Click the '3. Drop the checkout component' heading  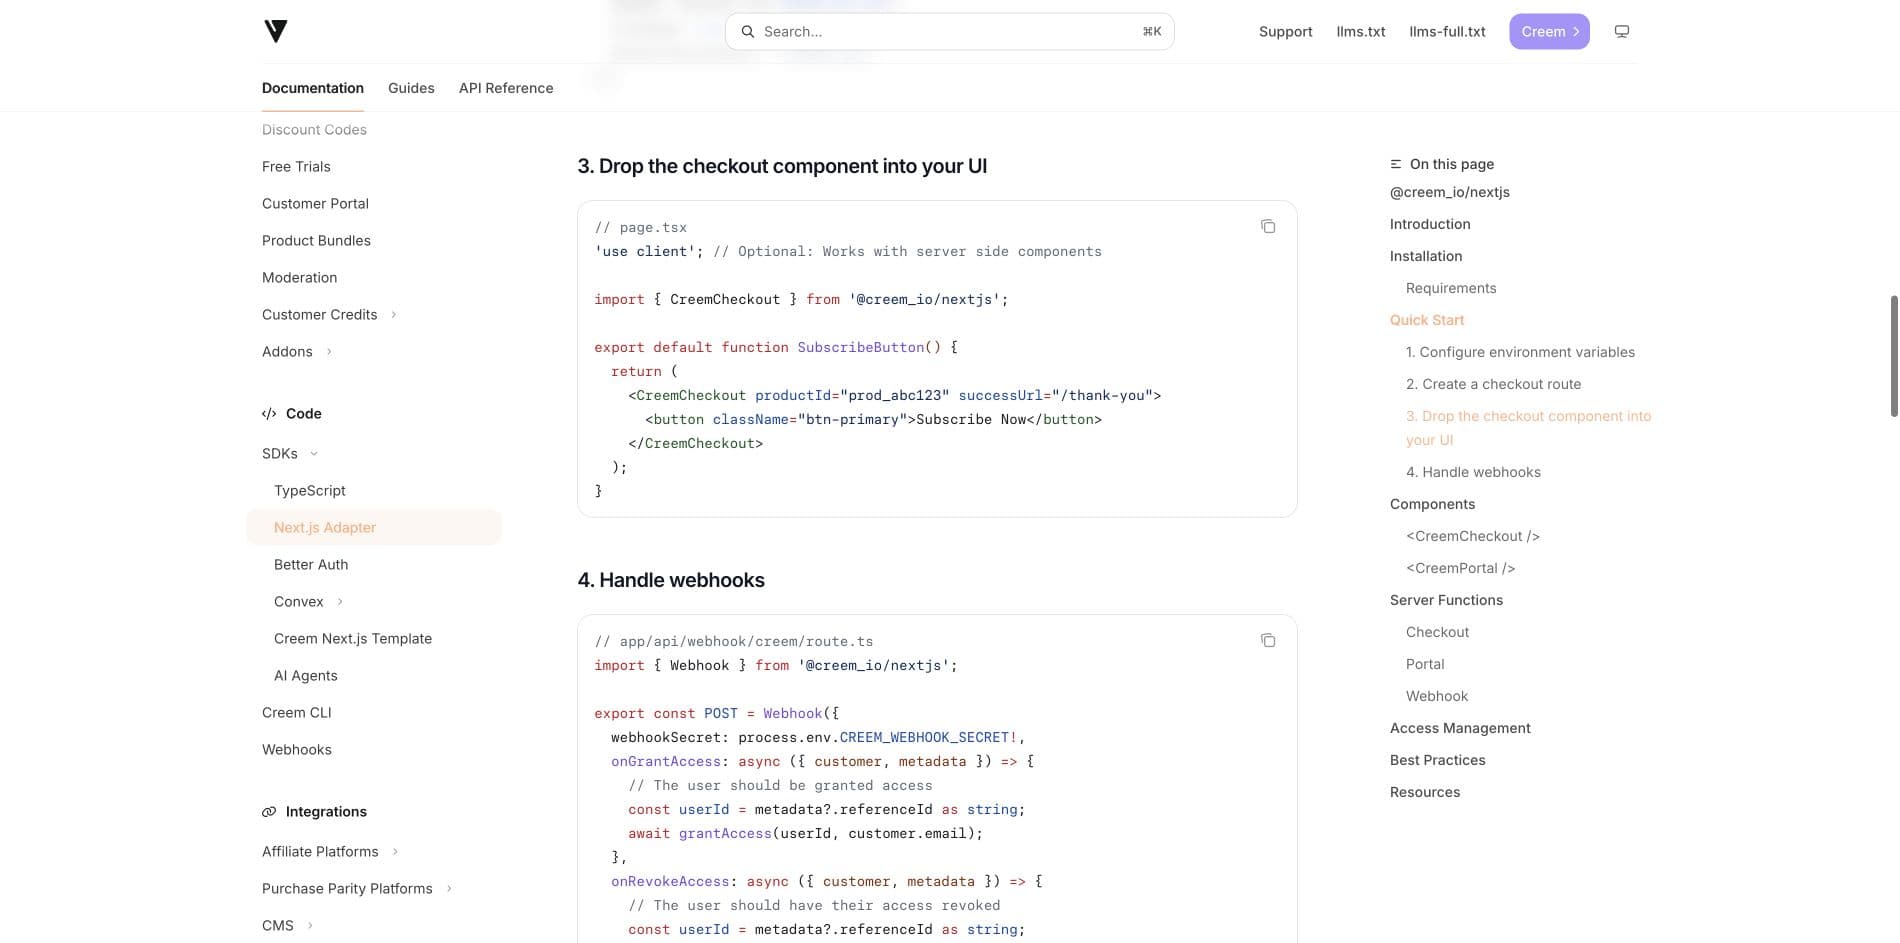[782, 166]
